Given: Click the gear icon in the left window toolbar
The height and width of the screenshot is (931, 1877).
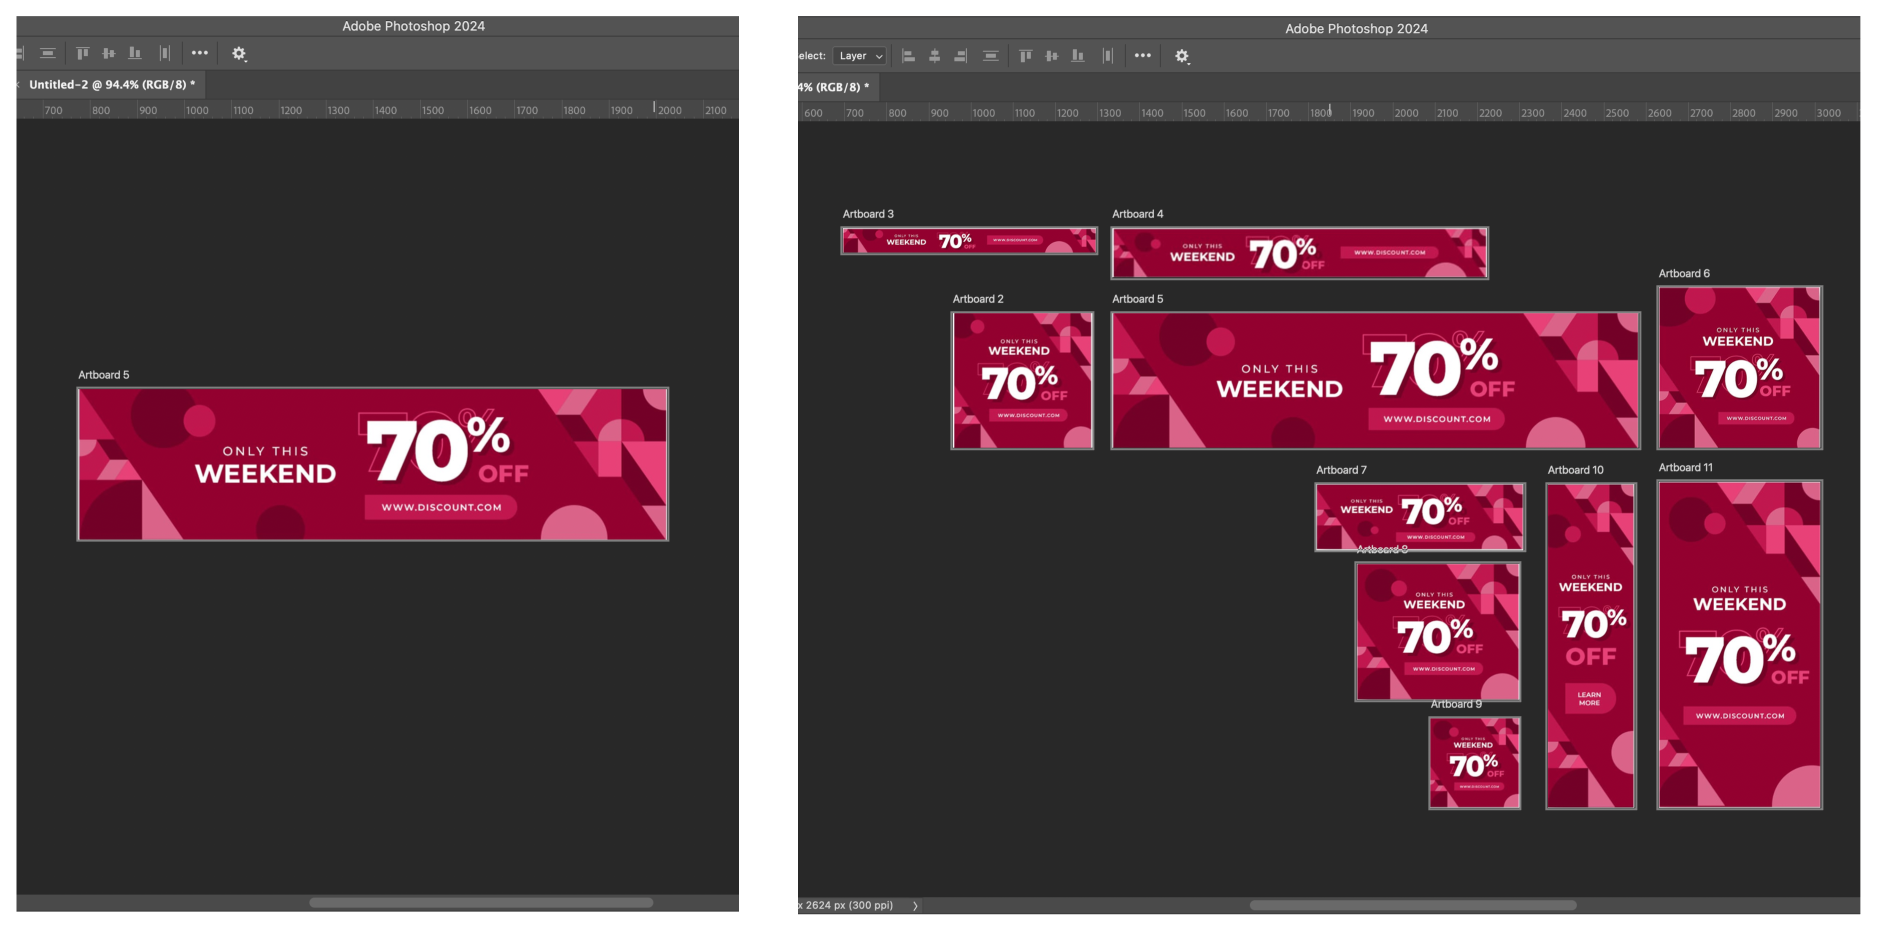Looking at the screenshot, I should pos(238,53).
